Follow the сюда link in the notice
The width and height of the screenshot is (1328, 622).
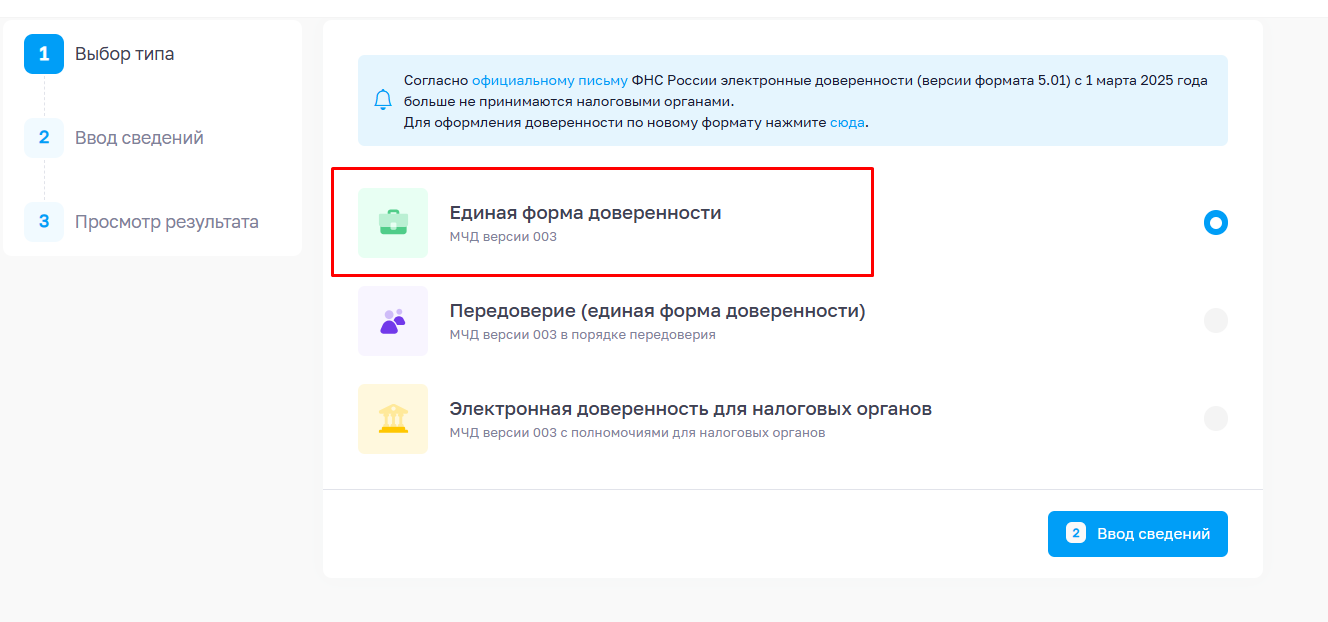click(x=846, y=123)
